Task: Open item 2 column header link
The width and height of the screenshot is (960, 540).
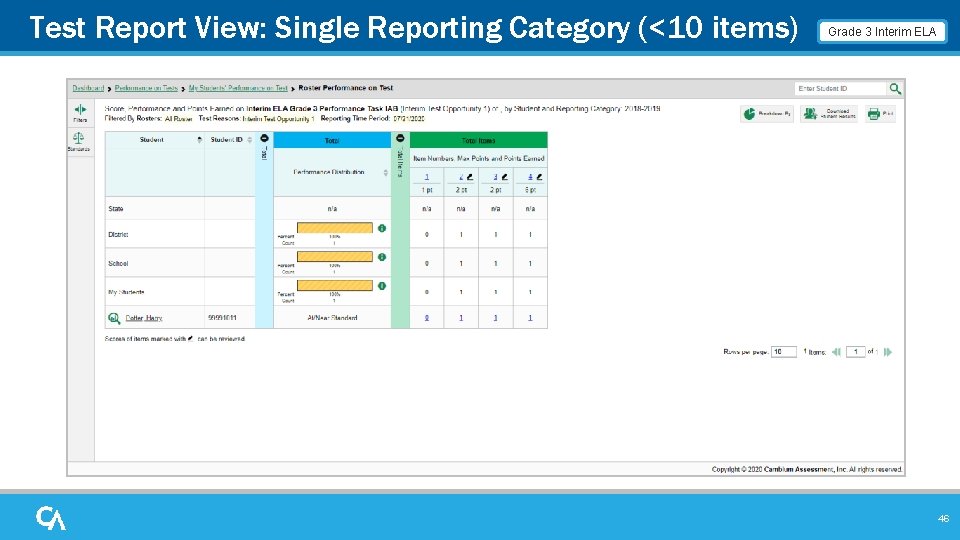Action: click(x=462, y=177)
